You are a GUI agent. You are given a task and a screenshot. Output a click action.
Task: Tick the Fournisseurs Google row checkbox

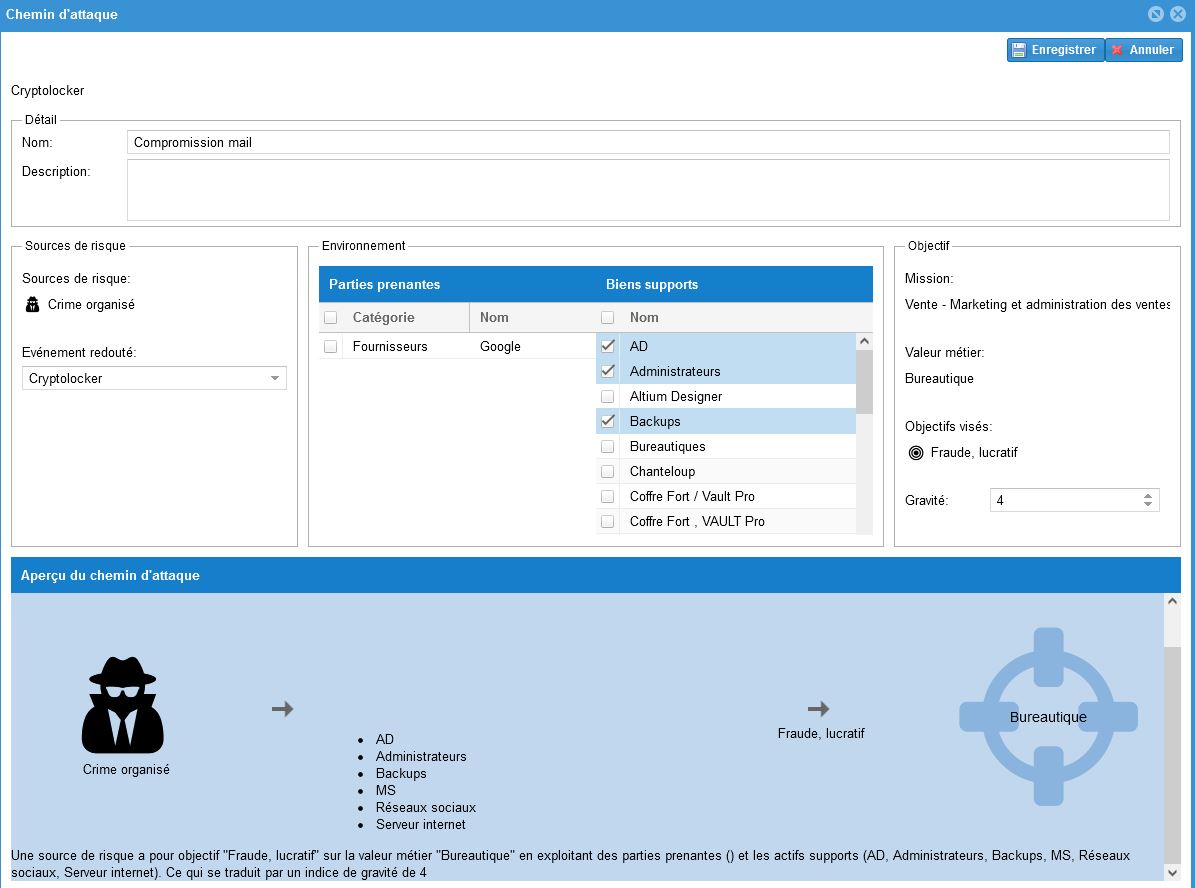[331, 347]
